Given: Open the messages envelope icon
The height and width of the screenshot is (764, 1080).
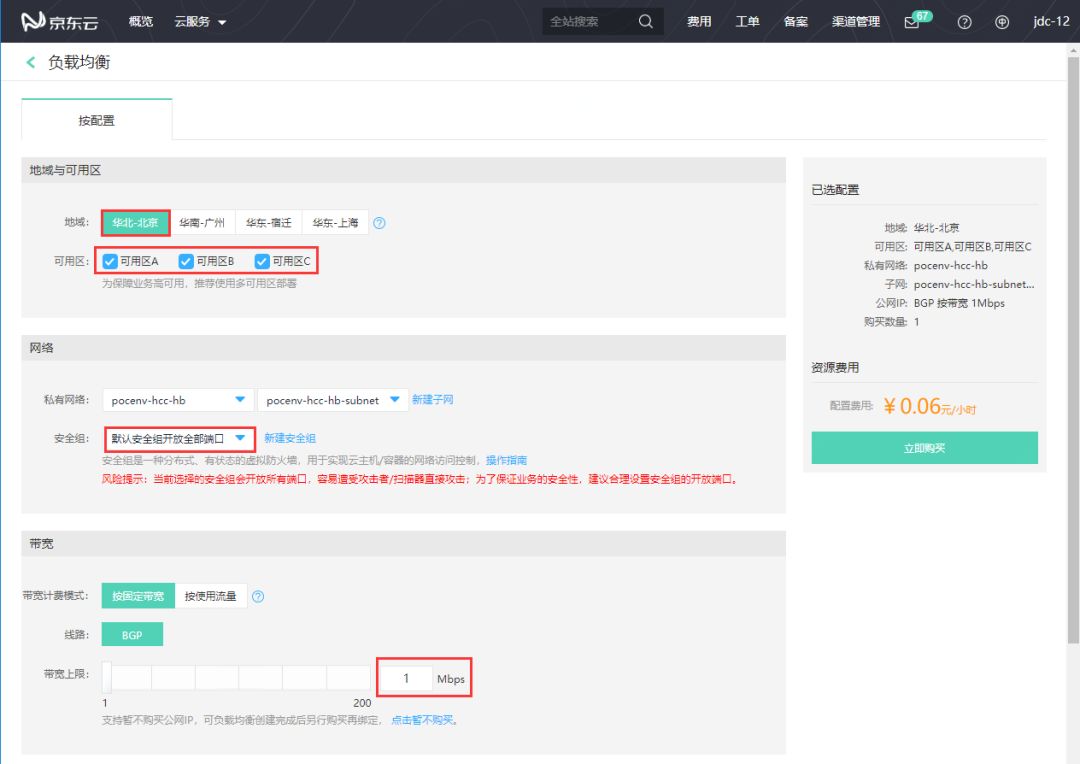Looking at the screenshot, I should point(912,23).
